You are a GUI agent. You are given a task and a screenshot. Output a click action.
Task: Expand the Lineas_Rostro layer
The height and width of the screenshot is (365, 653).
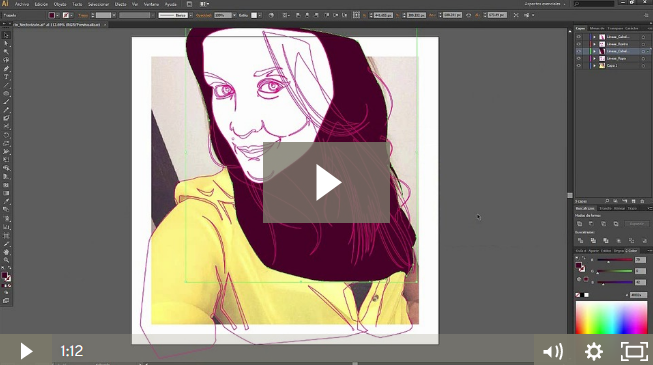pyautogui.click(x=595, y=44)
